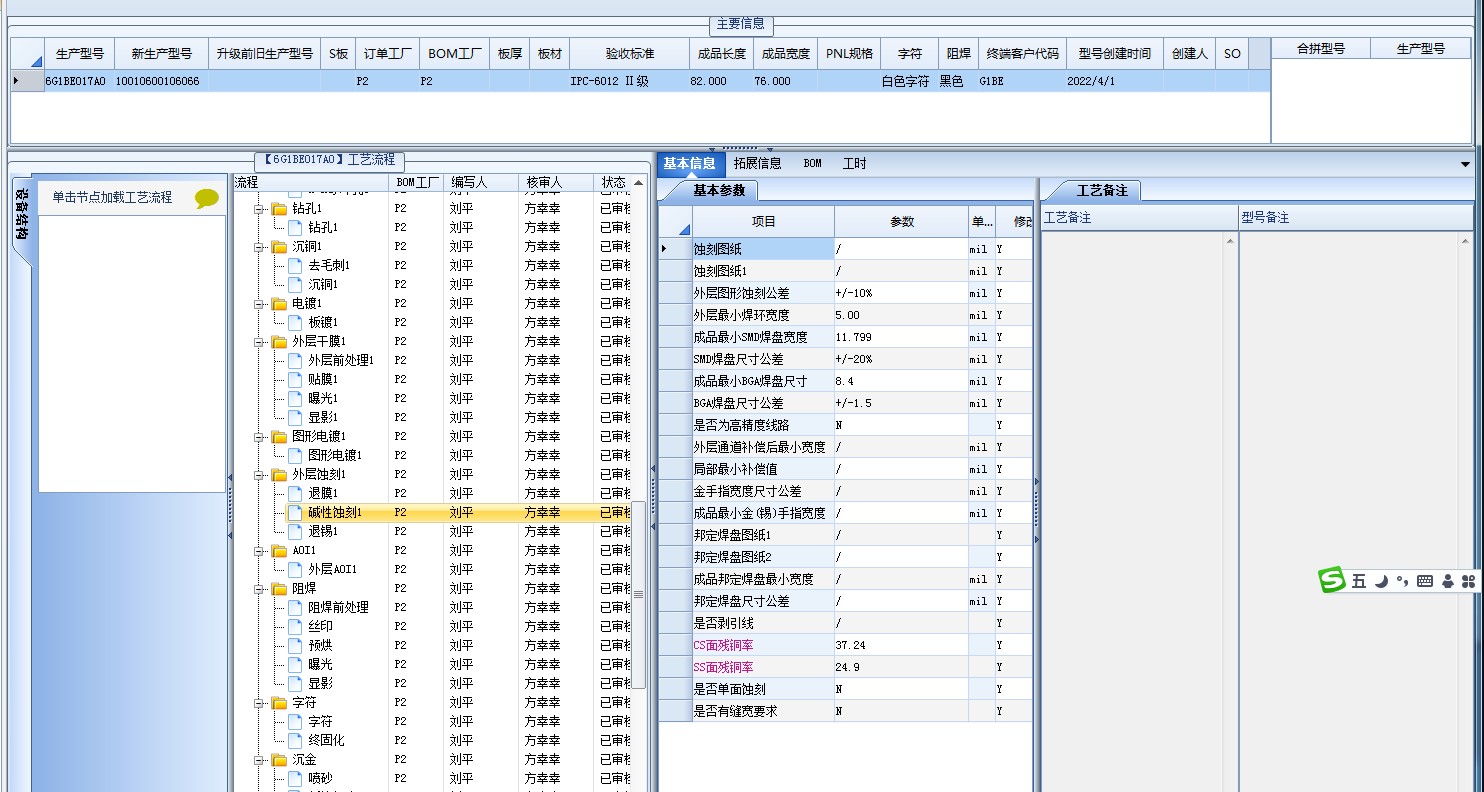Collapse the 电镀1 tree node
Screen dimensions: 1484x792
pos(259,303)
